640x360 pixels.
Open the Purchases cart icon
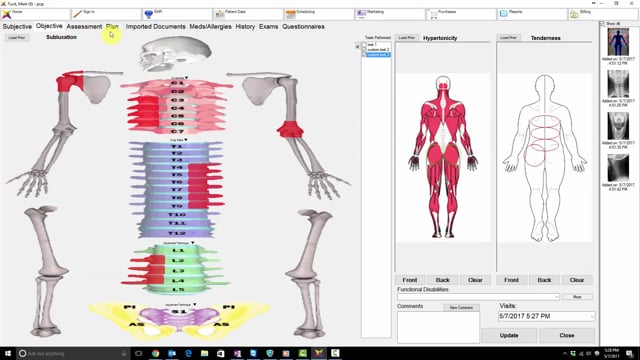[433, 15]
